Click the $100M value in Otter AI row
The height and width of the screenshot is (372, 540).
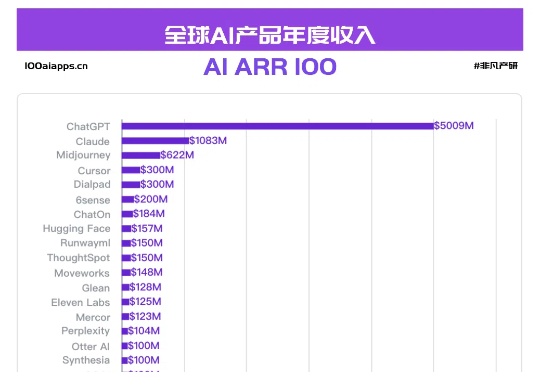click(144, 345)
